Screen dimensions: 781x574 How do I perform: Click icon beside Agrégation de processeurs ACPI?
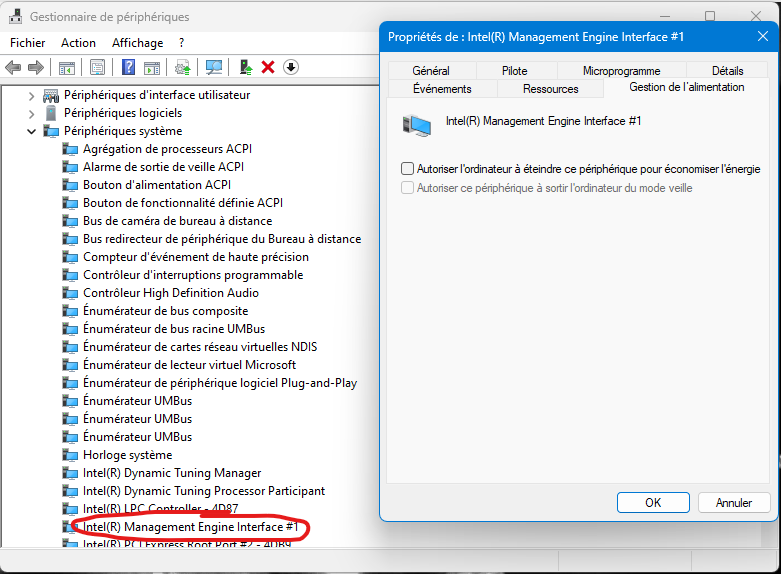click(x=70, y=149)
